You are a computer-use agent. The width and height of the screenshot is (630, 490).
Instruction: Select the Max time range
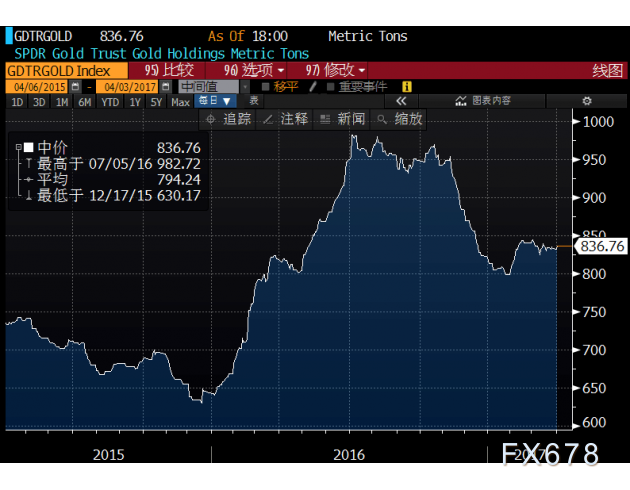click(180, 102)
